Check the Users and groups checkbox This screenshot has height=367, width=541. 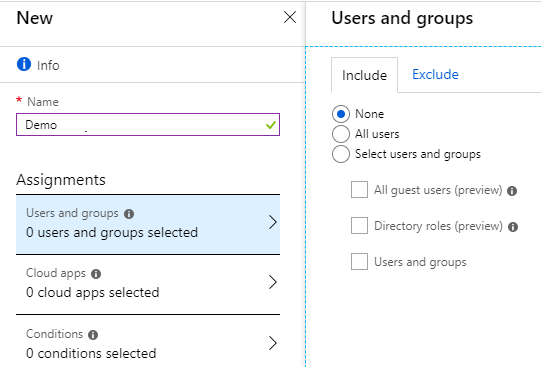tap(359, 261)
